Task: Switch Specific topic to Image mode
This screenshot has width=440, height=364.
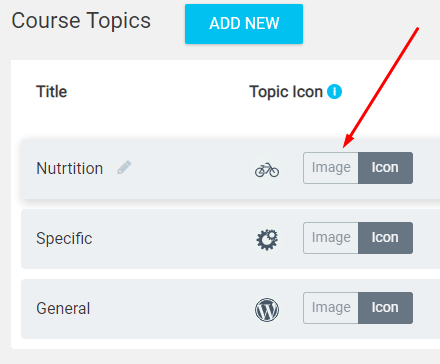Action: pos(331,238)
